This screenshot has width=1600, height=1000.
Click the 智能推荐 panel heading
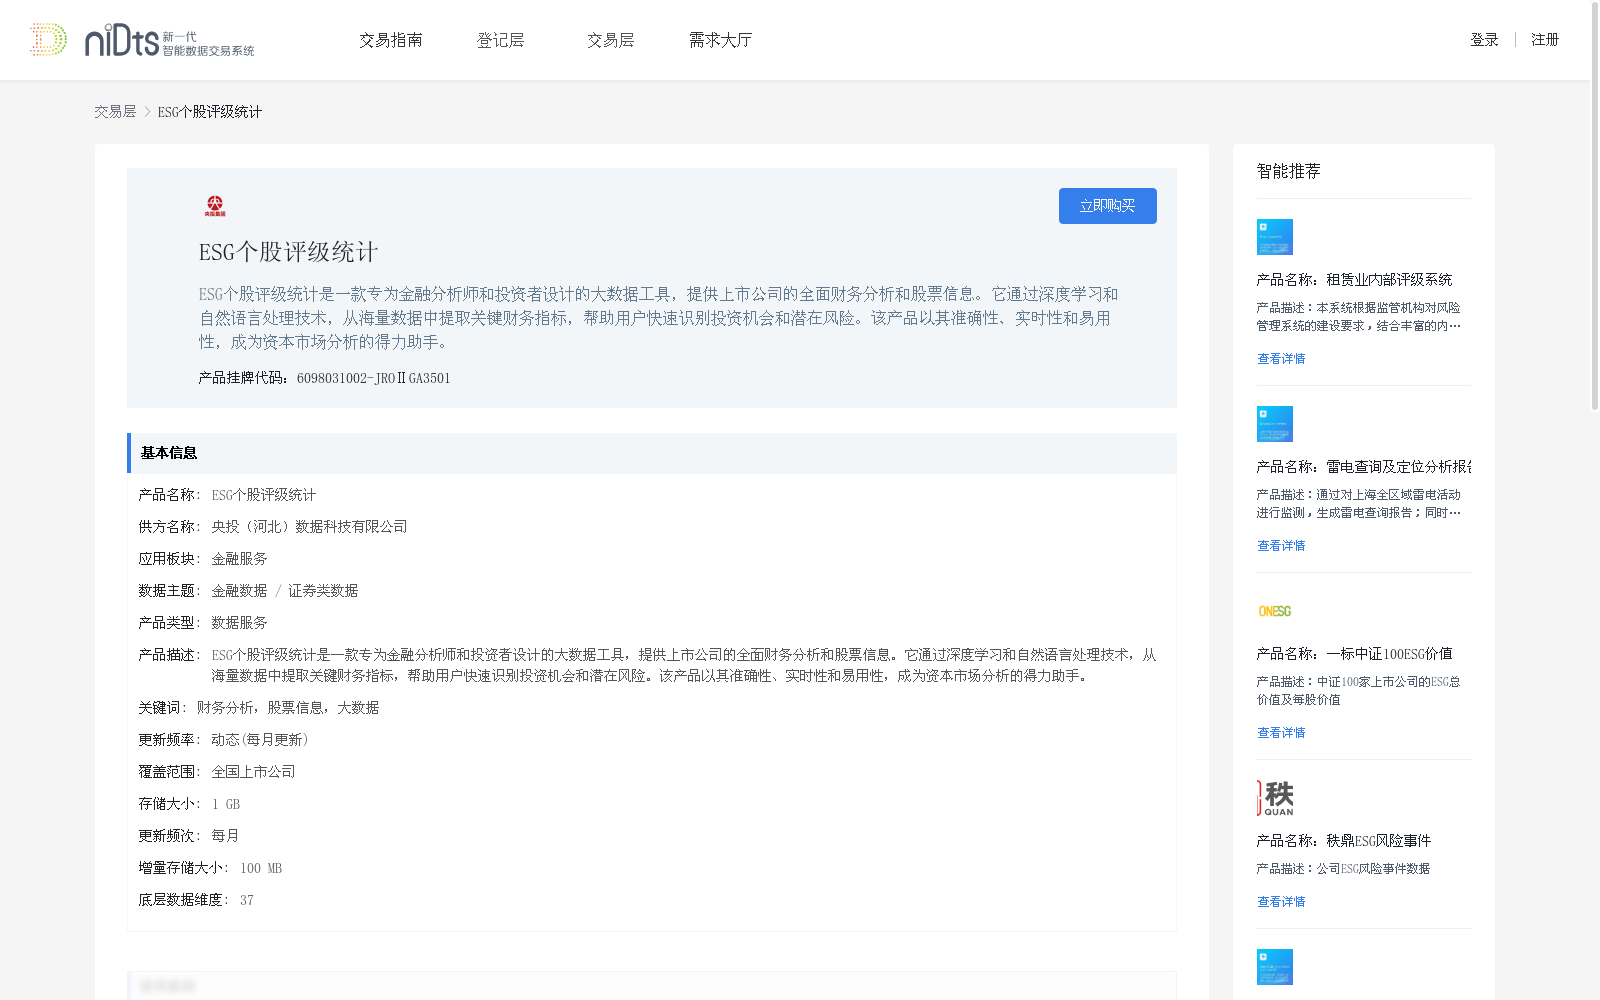click(x=1289, y=171)
